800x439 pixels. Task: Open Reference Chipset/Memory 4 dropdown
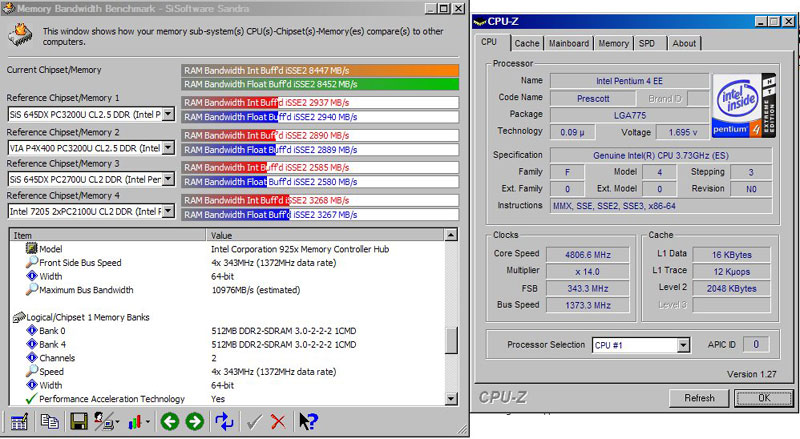point(168,211)
